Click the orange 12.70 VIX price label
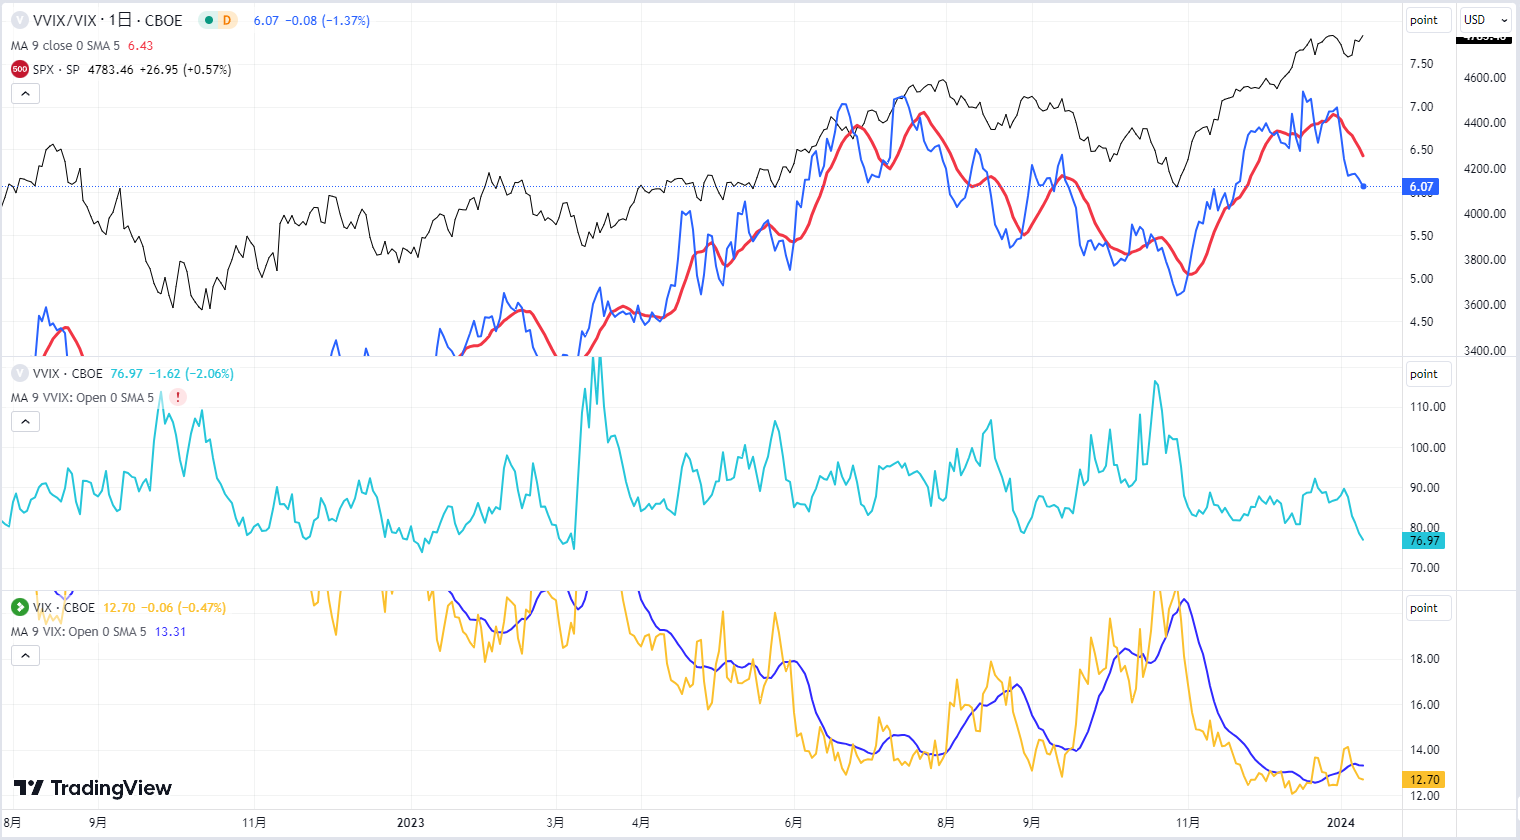1520x840 pixels. (x=1424, y=779)
